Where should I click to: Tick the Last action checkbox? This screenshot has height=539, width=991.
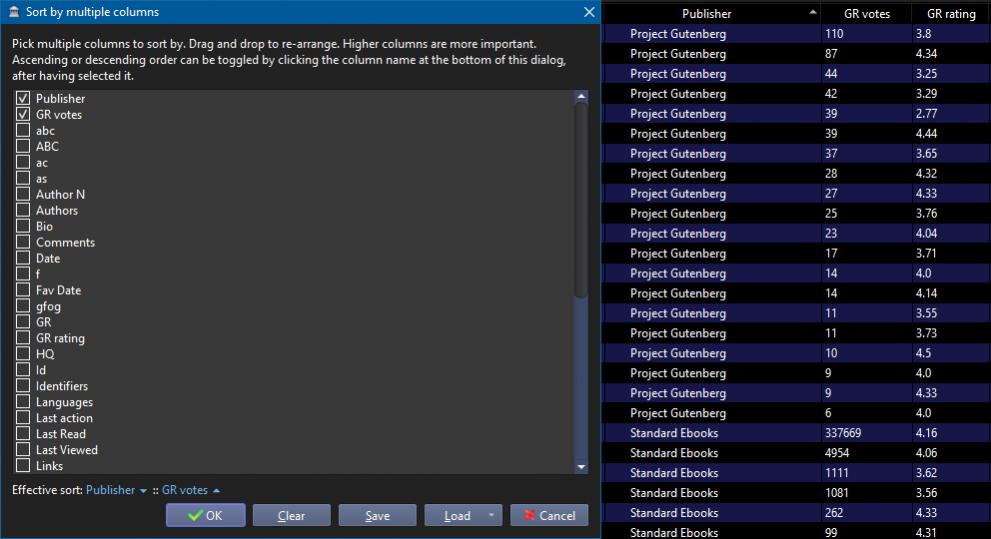[23, 417]
